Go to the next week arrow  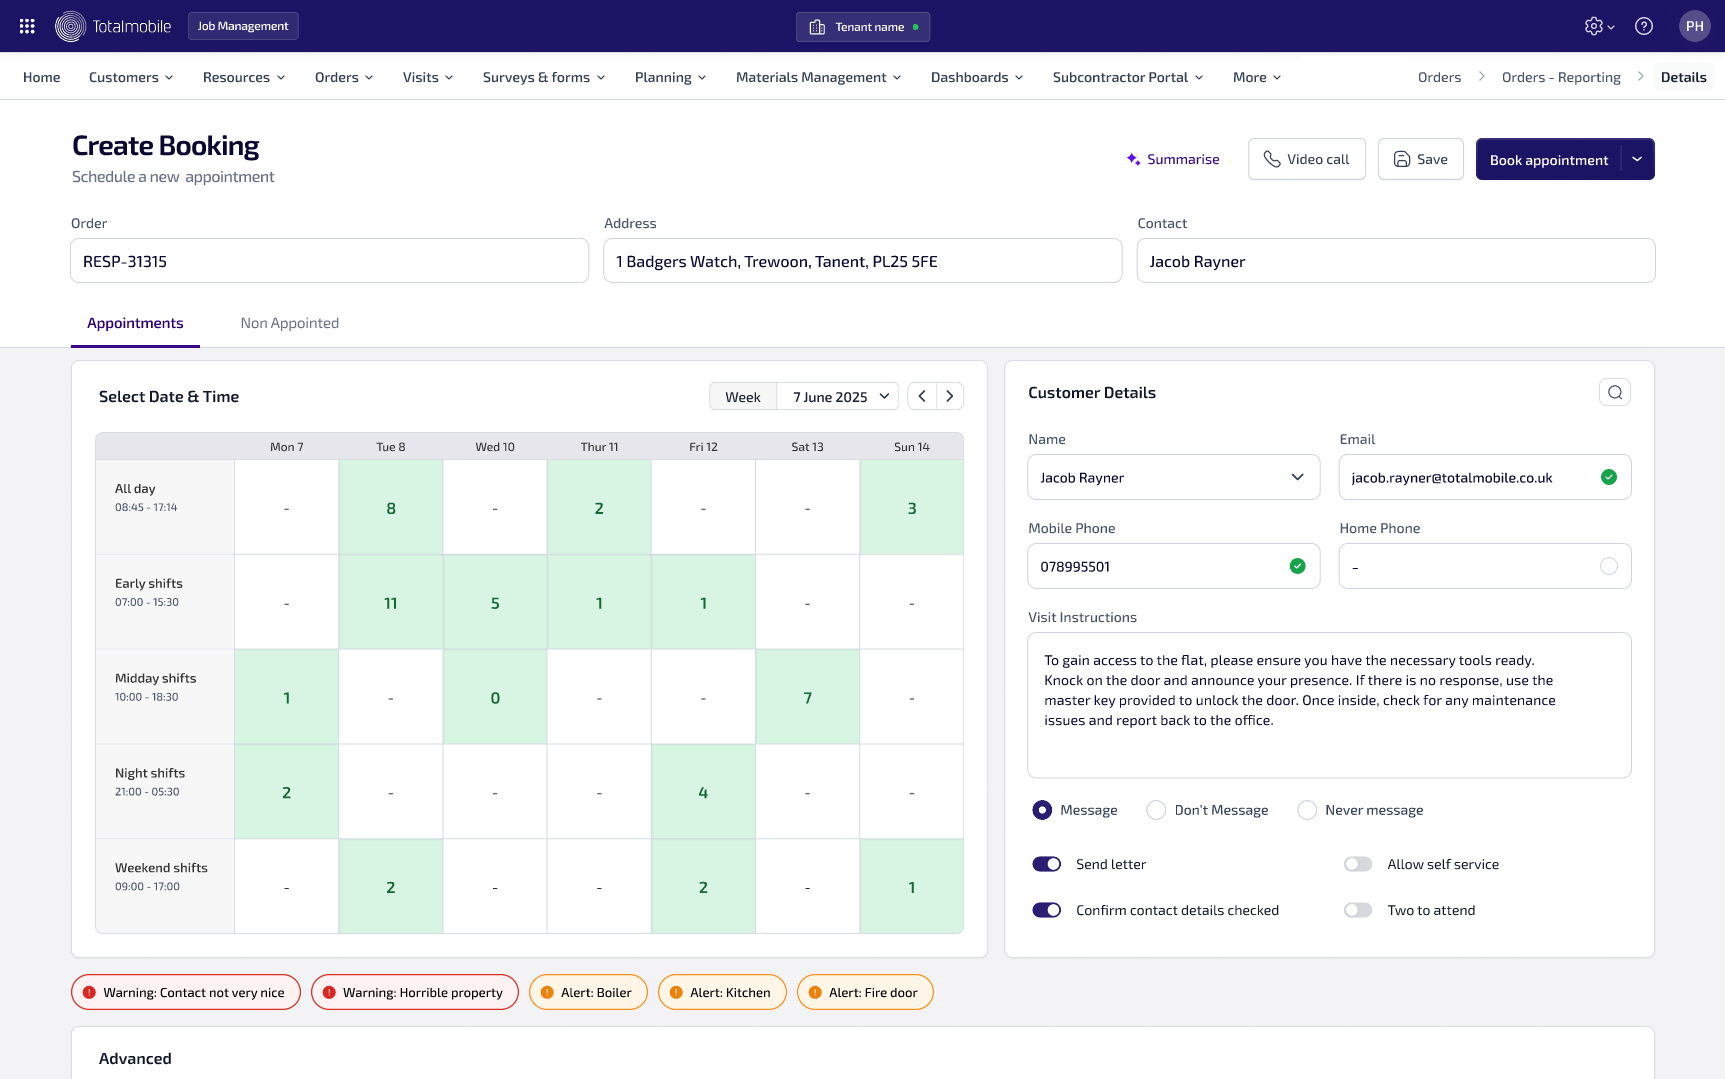click(950, 396)
